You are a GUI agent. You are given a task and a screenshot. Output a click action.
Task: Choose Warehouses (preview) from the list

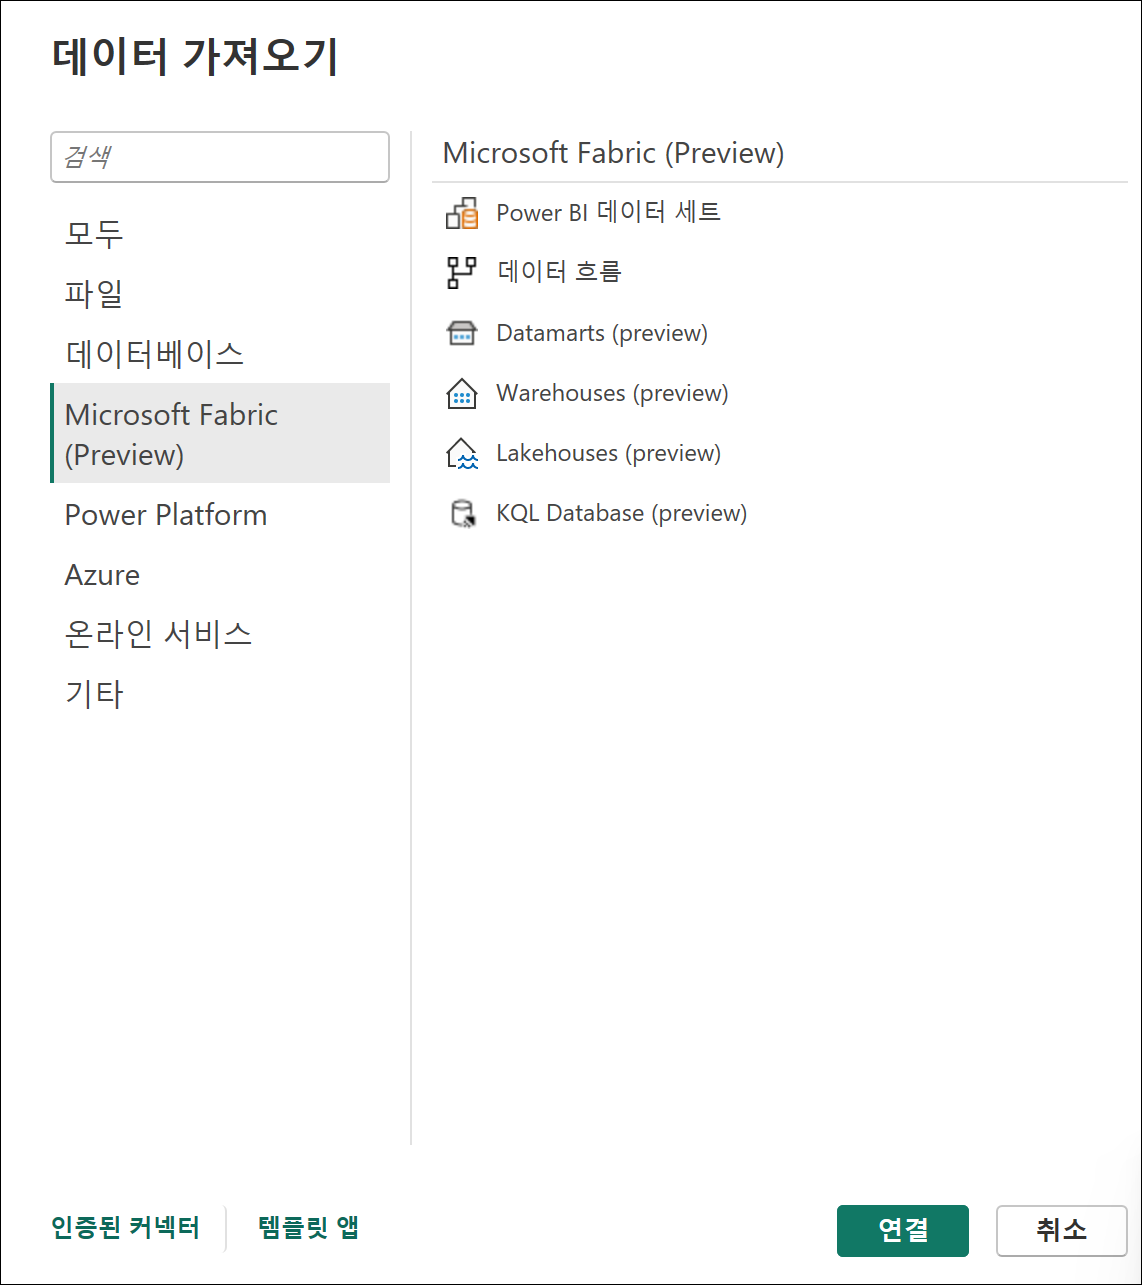point(612,393)
